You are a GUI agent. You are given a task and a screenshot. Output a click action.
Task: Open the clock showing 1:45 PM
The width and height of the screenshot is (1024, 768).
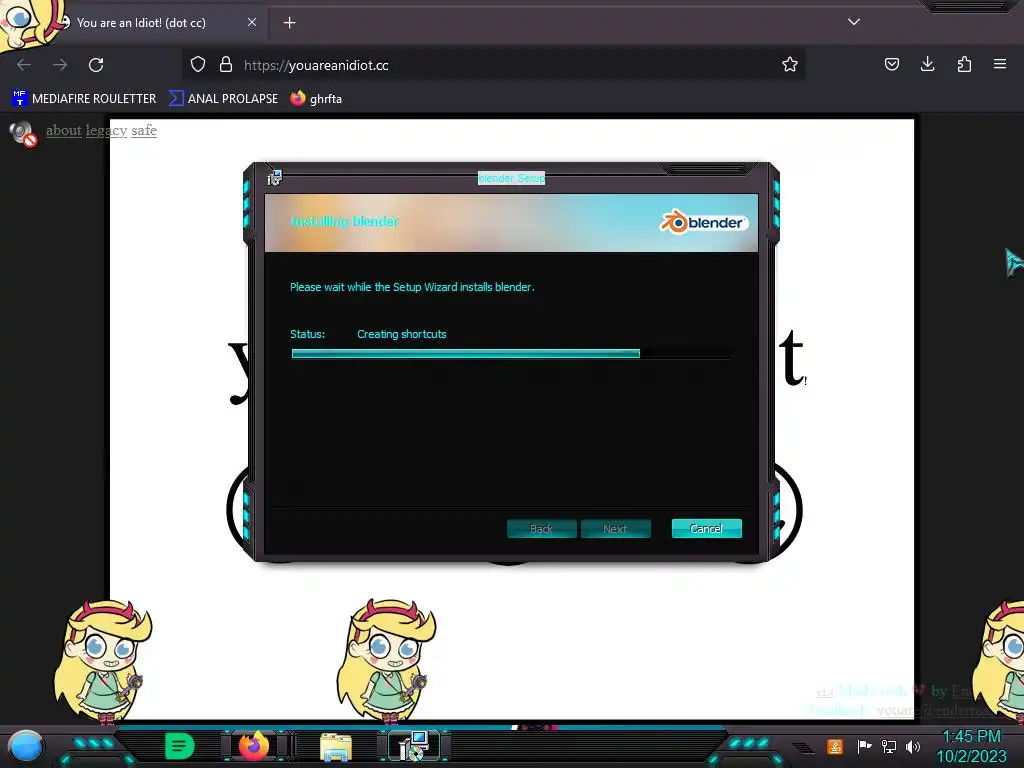[x=971, y=746]
